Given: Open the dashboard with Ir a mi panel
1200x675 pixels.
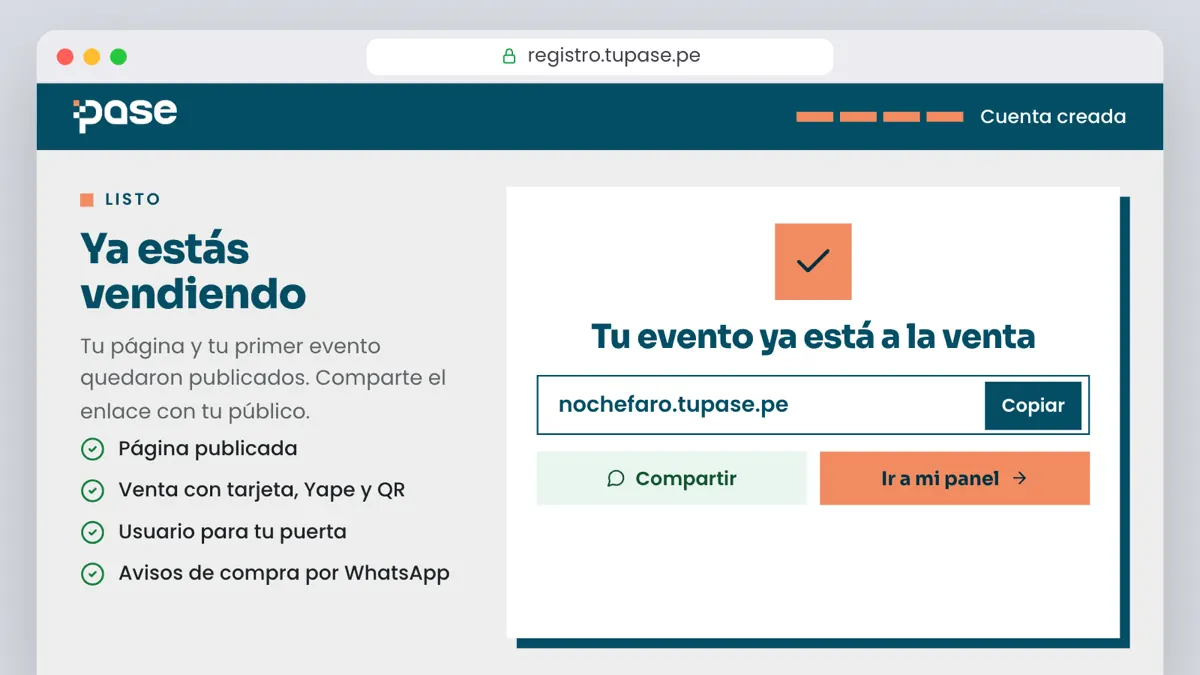Looking at the screenshot, I should click(955, 478).
